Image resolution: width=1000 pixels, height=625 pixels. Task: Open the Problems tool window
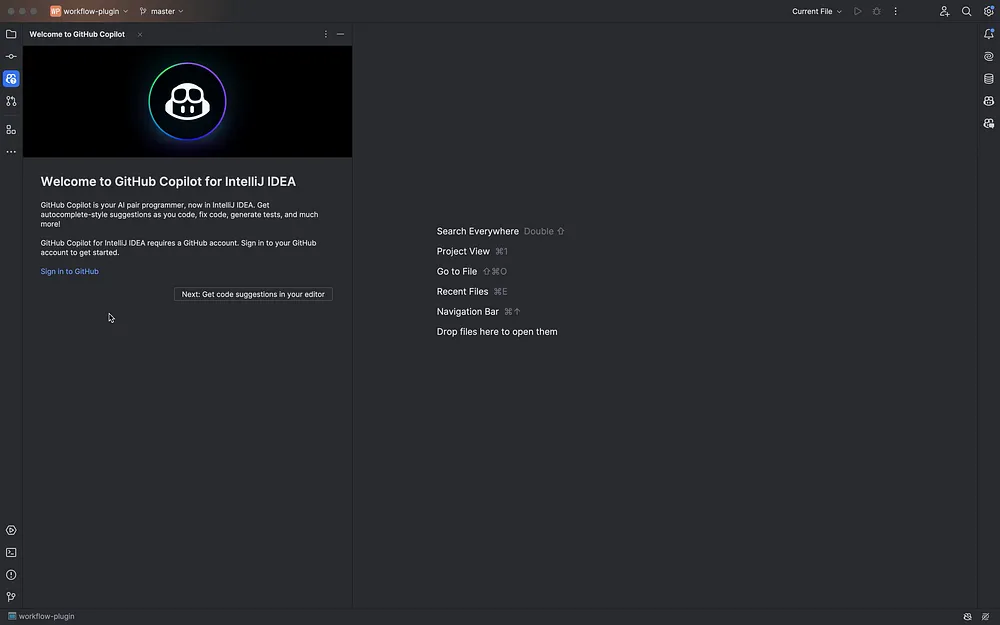click(11, 575)
